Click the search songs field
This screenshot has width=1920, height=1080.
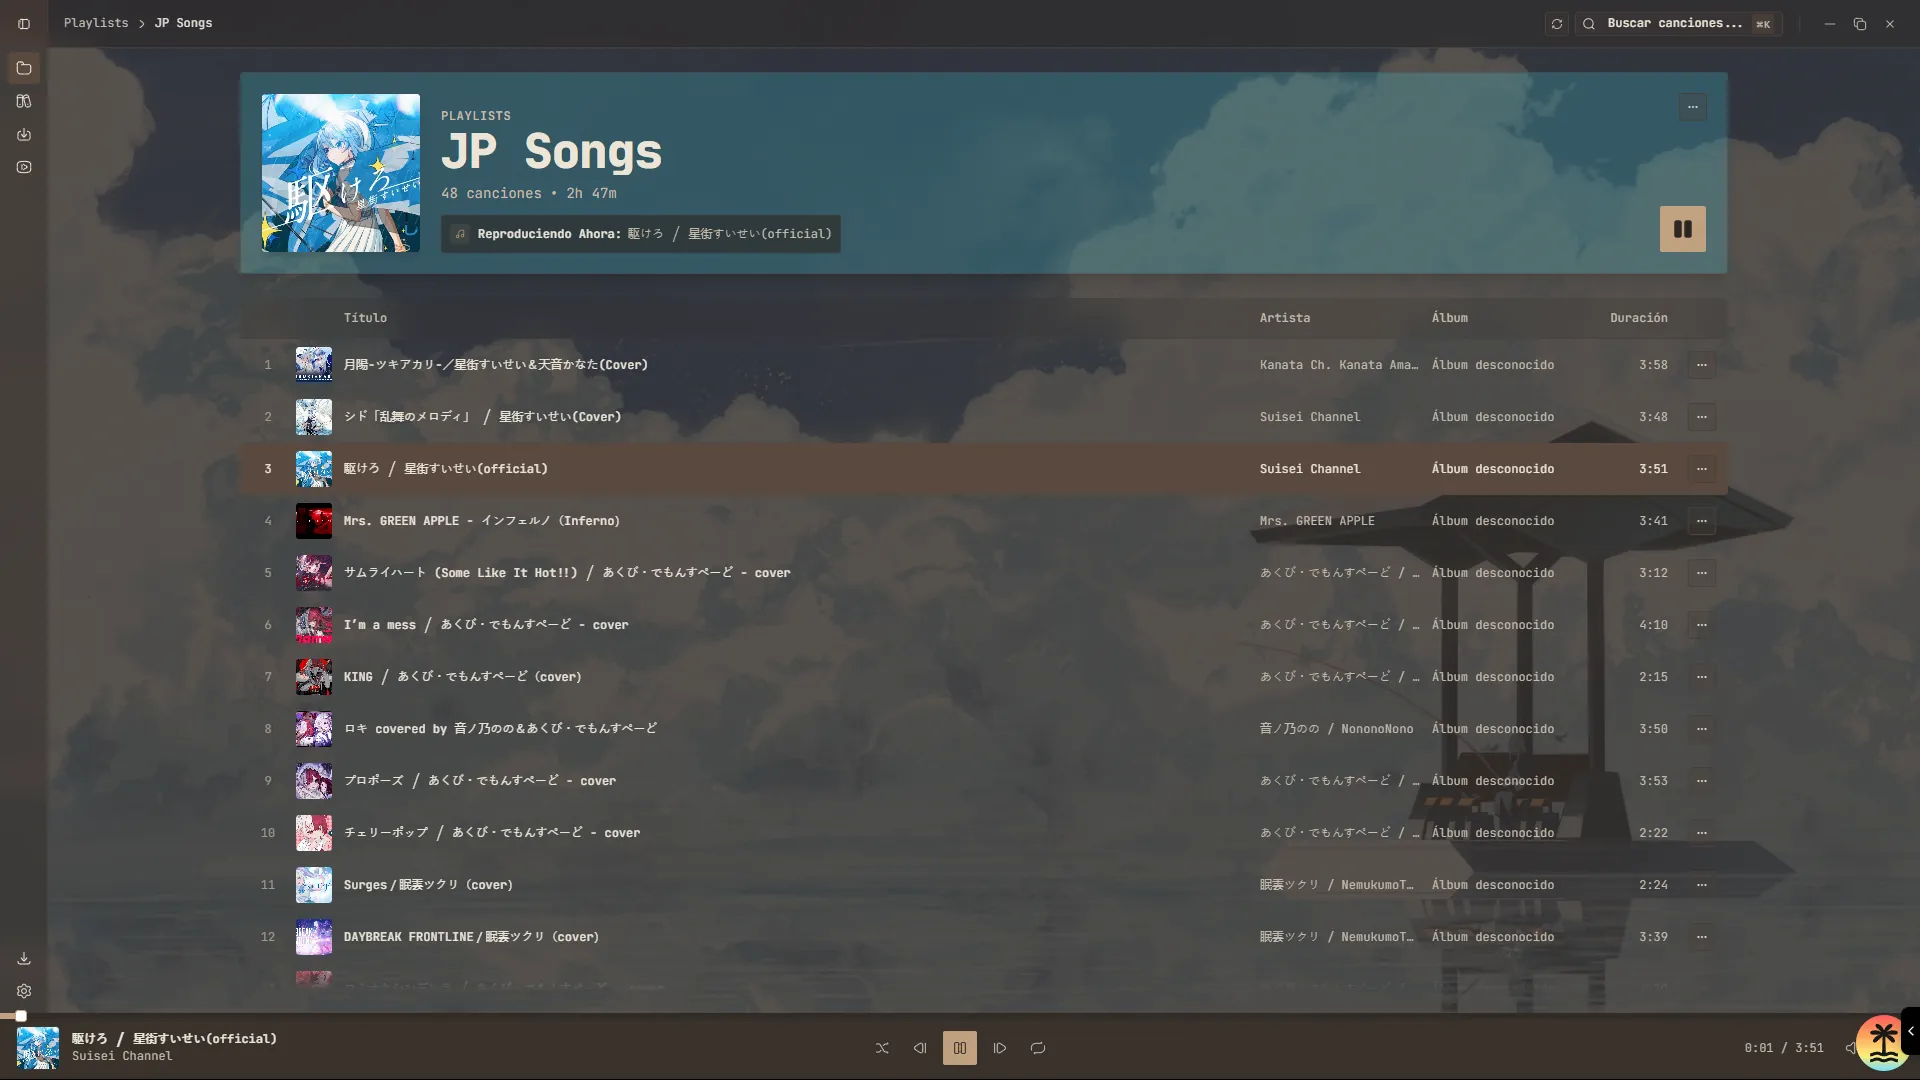[1678, 24]
